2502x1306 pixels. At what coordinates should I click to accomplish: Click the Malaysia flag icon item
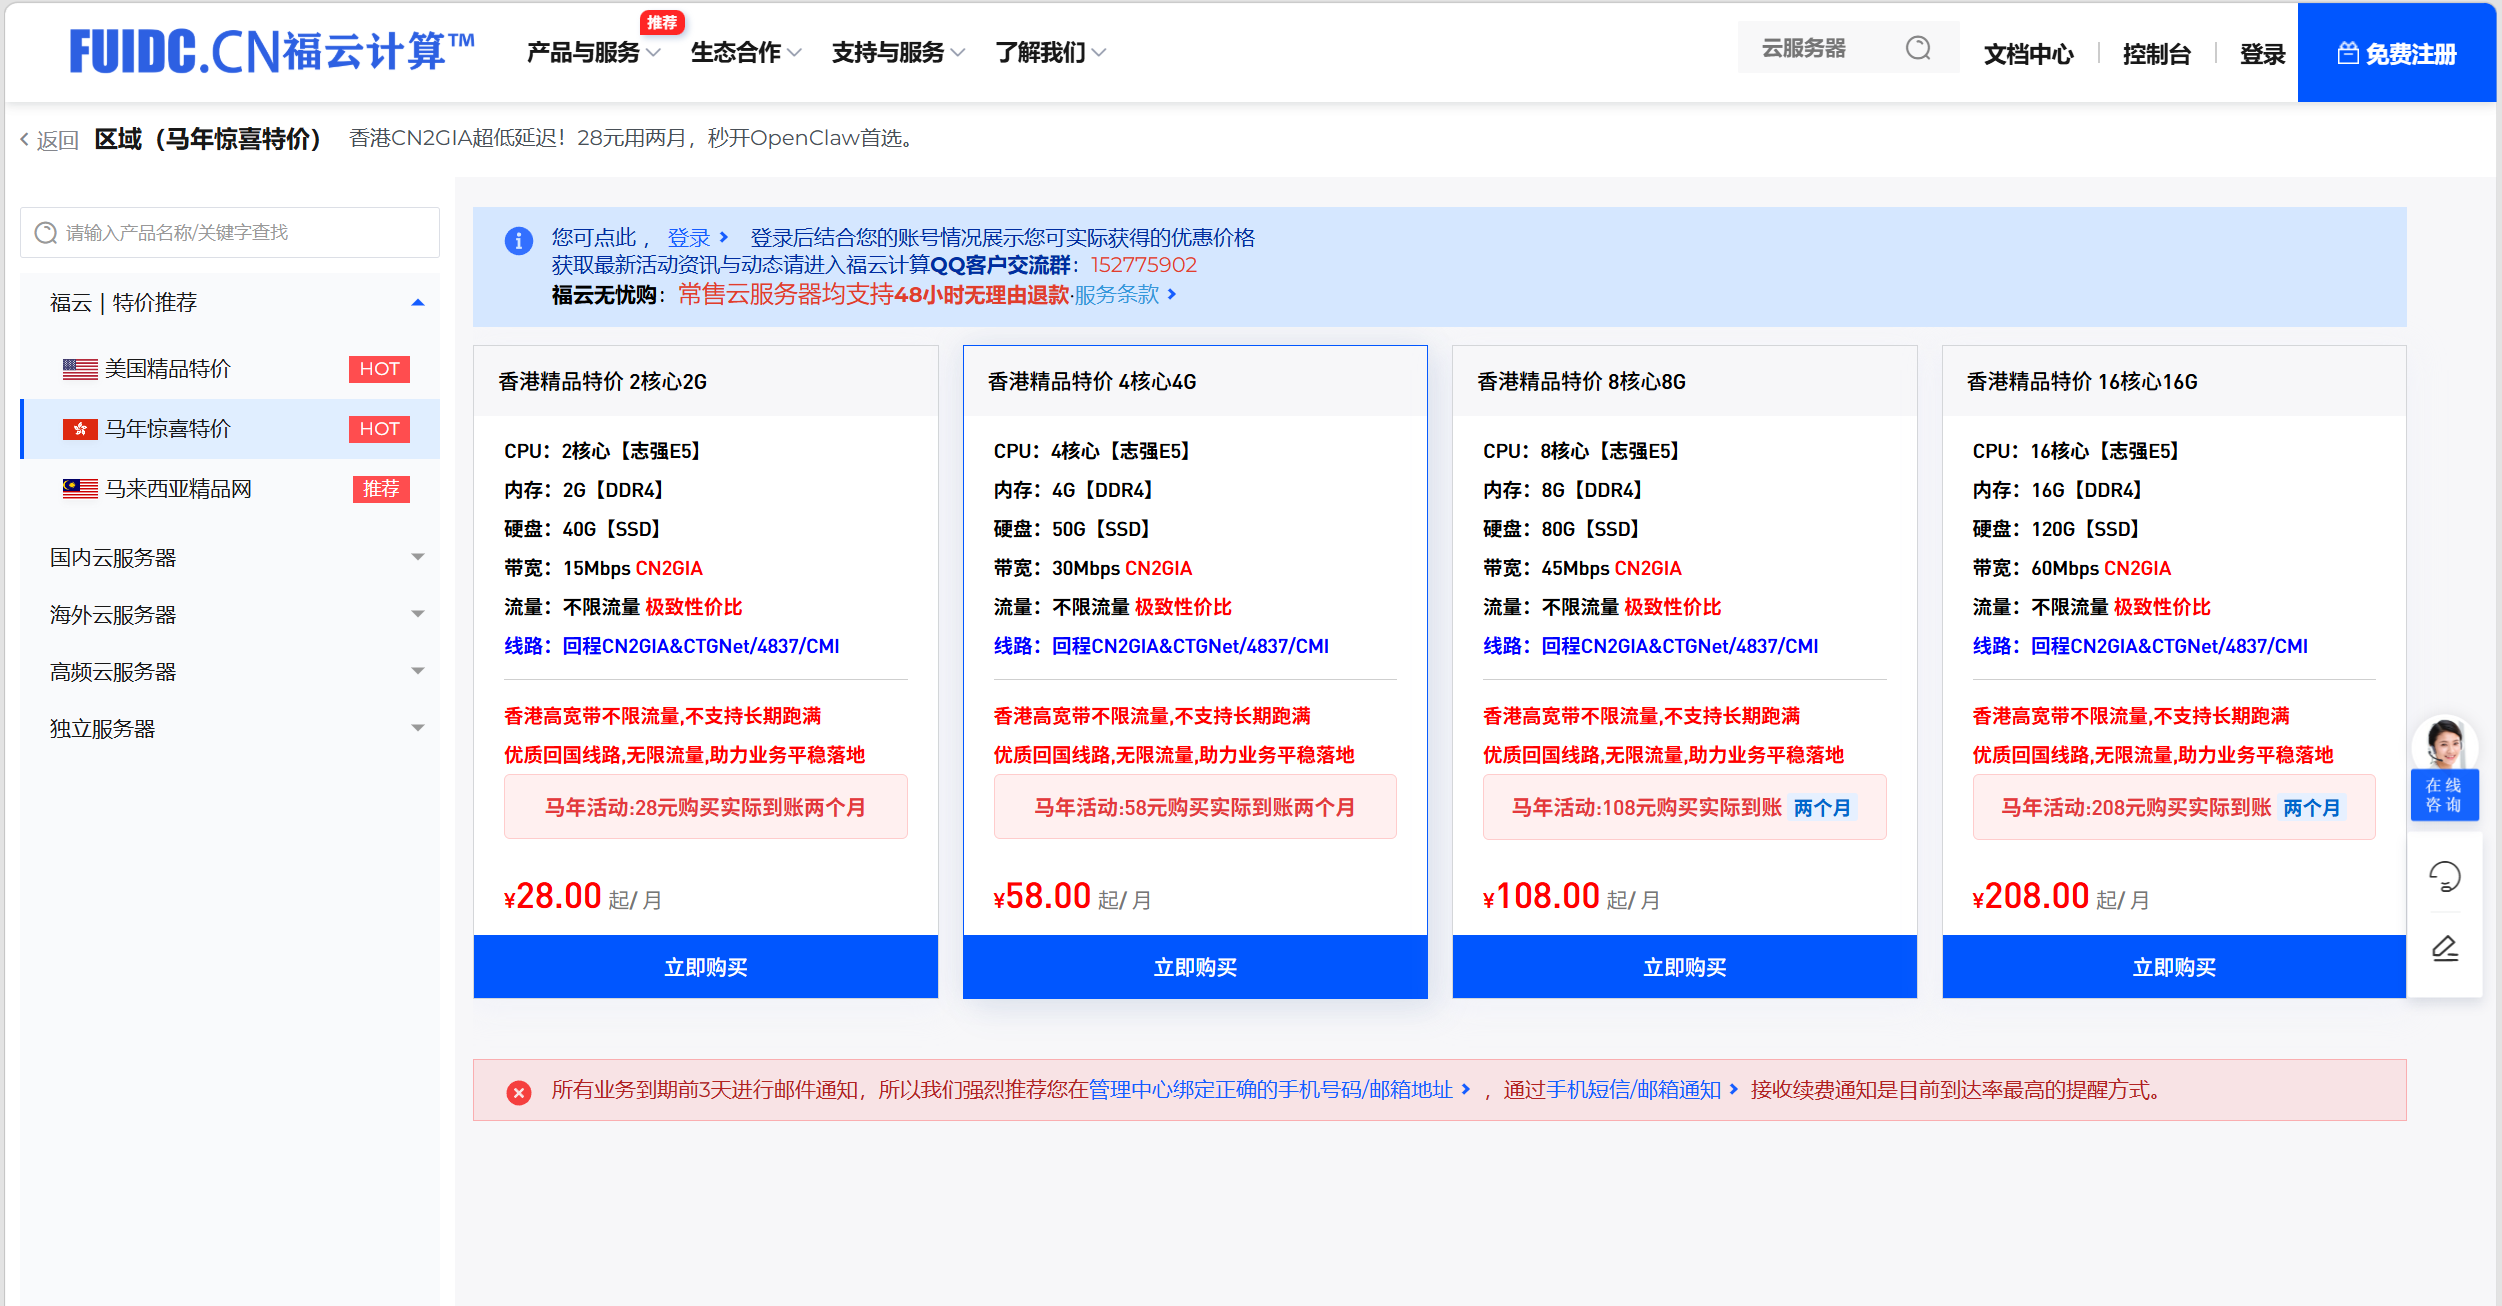pos(80,489)
